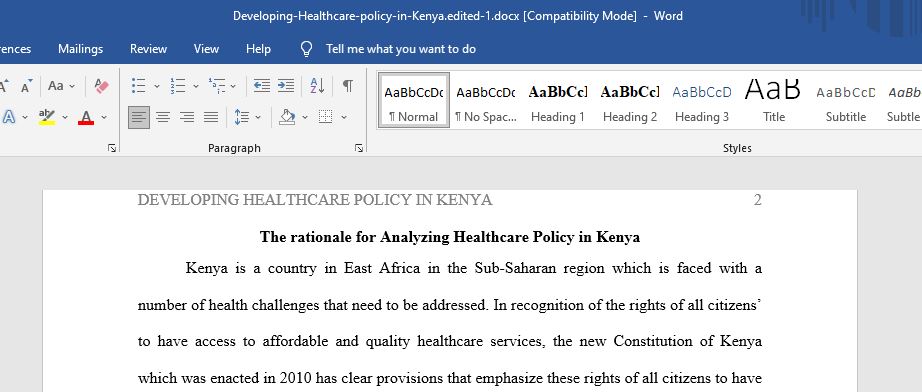
Task: Click the year '2010' in the text
Action: (296, 378)
